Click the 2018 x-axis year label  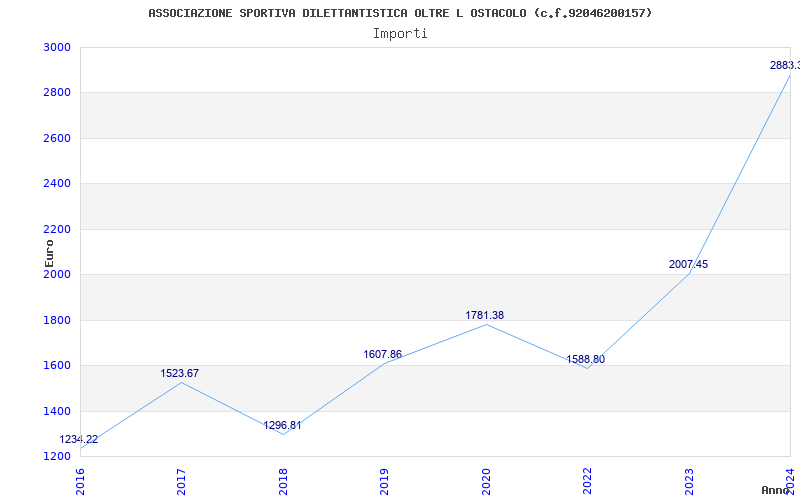pos(283,481)
